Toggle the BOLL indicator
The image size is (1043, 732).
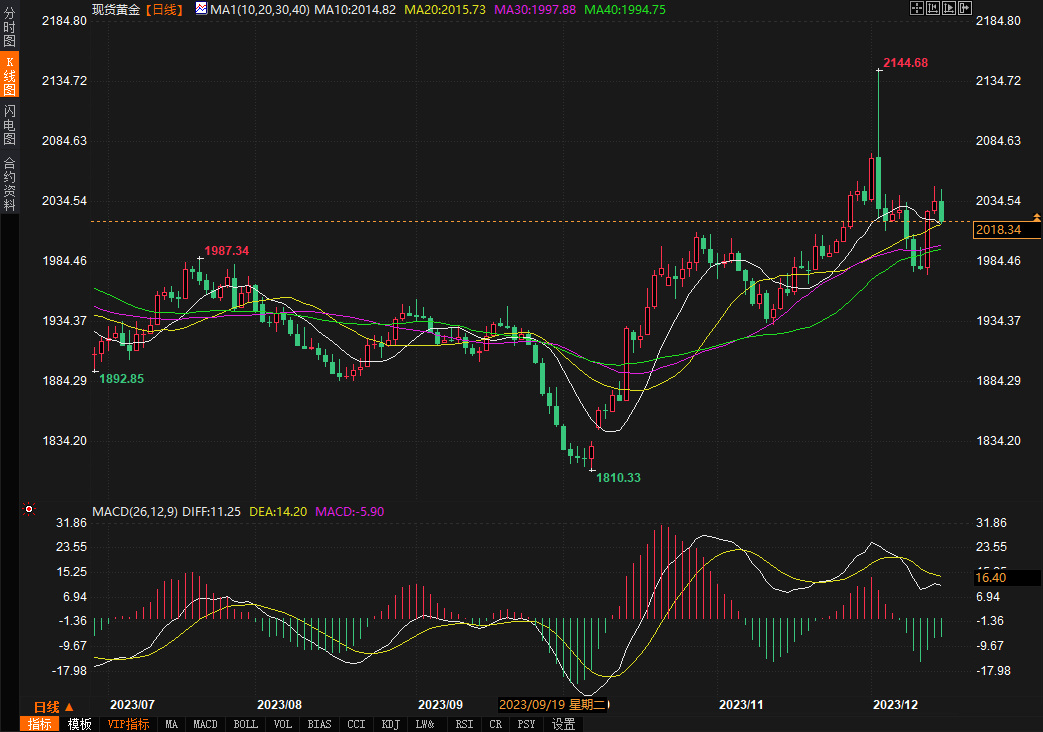245,724
